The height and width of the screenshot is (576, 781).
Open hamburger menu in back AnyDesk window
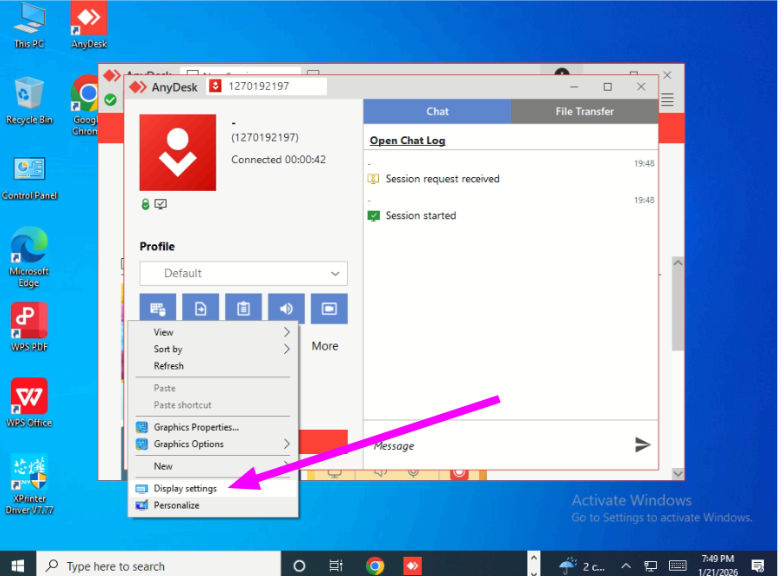pyautogui.click(x=667, y=100)
